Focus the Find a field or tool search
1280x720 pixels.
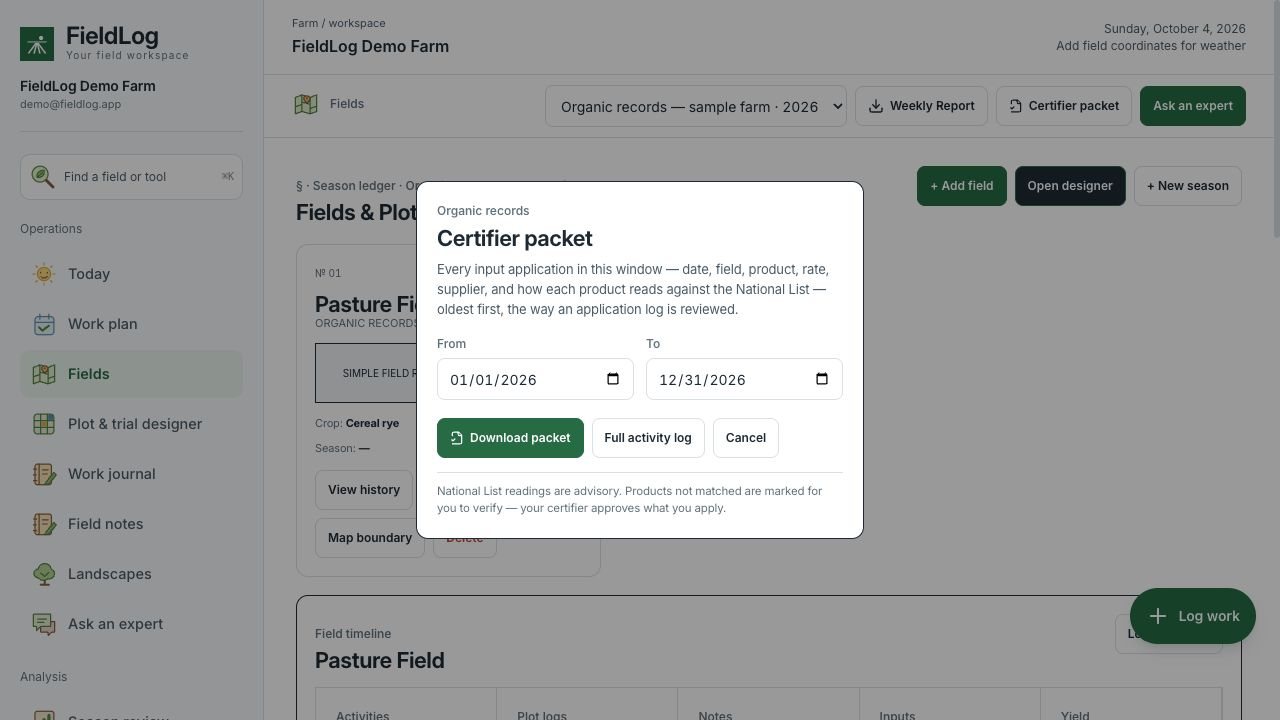point(131,177)
